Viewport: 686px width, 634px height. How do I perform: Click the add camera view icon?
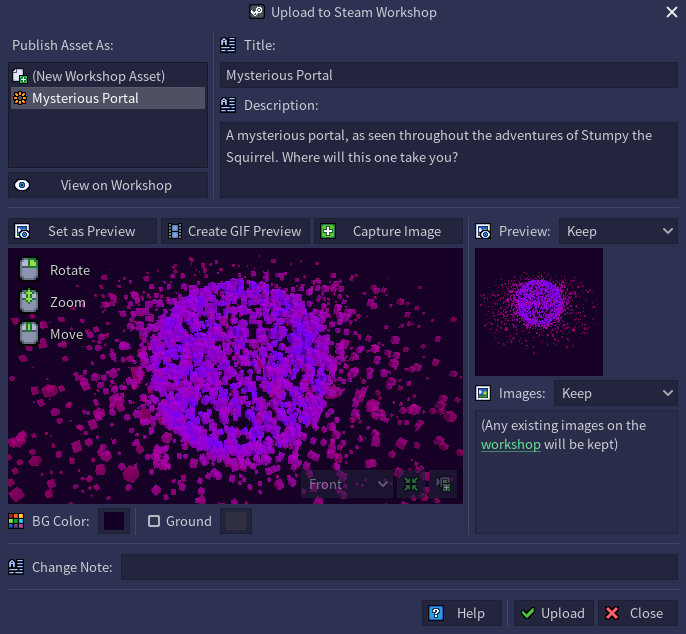(444, 485)
